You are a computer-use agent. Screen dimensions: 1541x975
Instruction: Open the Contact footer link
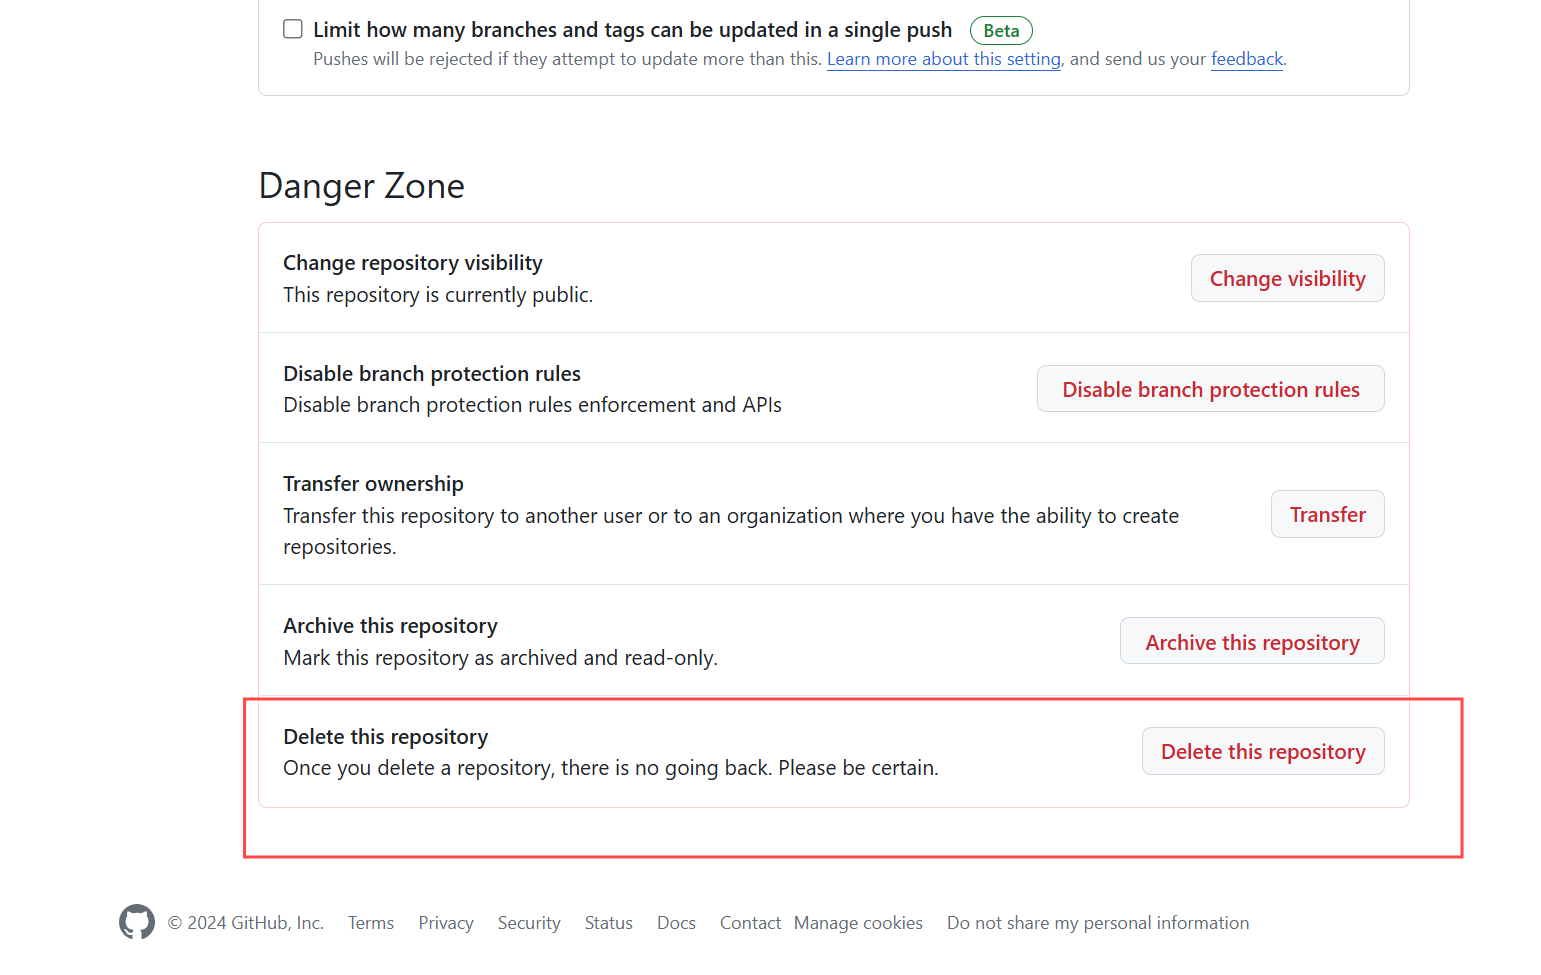[x=750, y=923]
